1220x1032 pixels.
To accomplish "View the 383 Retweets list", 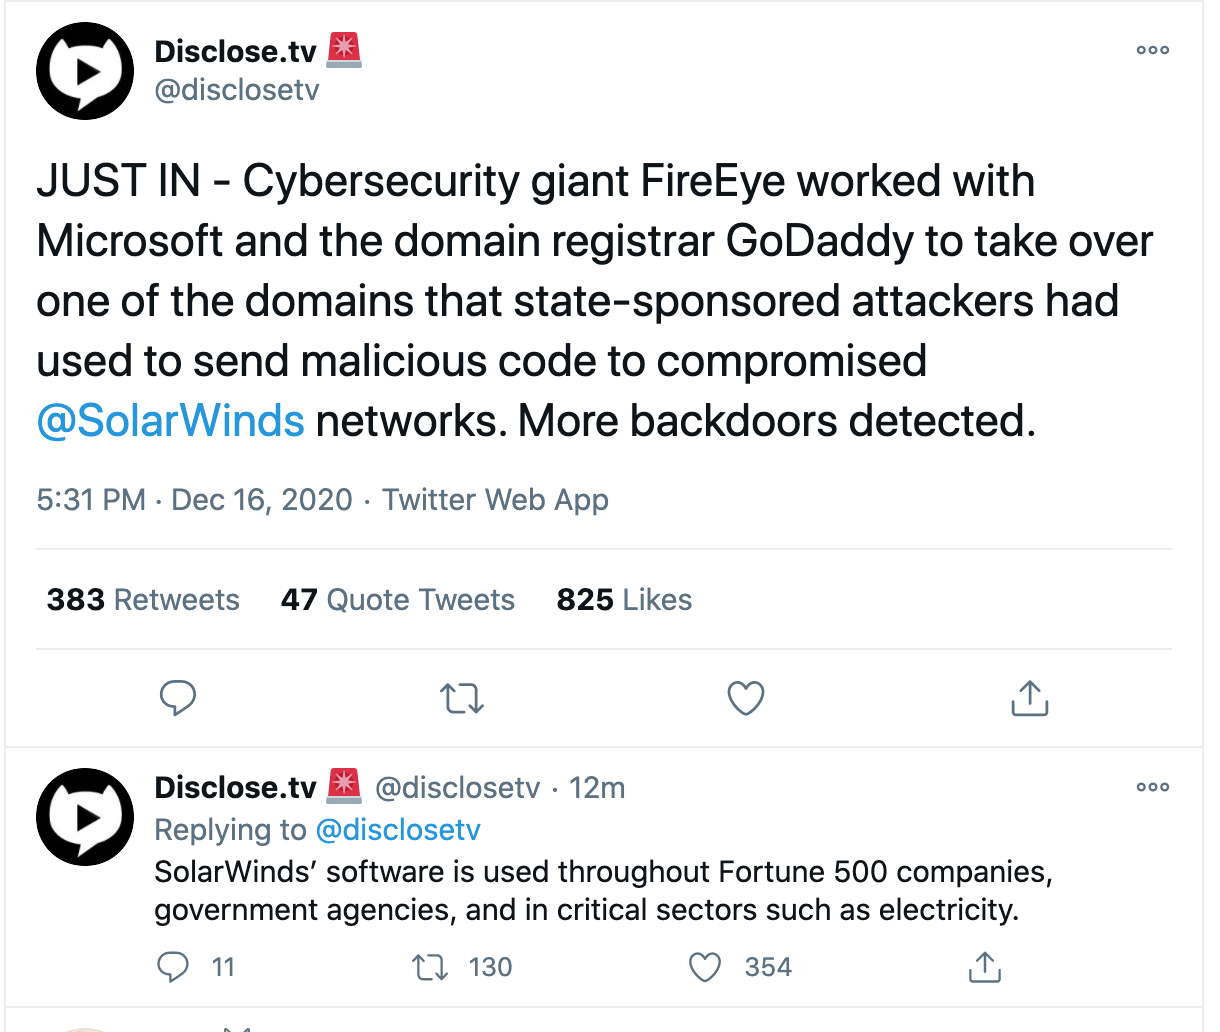I will point(143,600).
